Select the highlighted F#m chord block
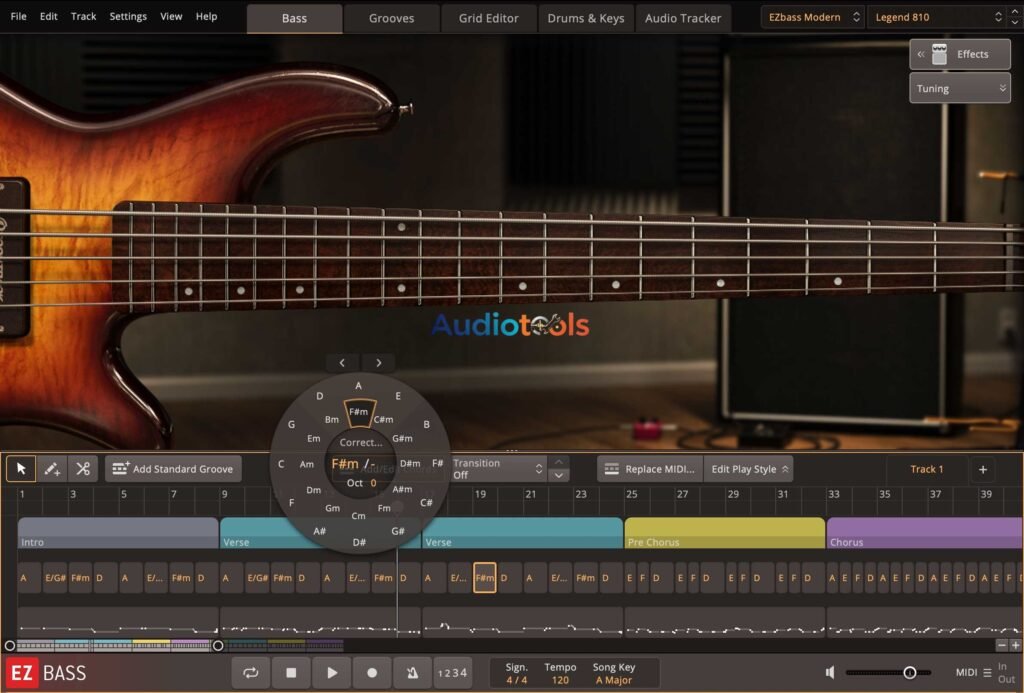The height and width of the screenshot is (693, 1024). pos(485,578)
